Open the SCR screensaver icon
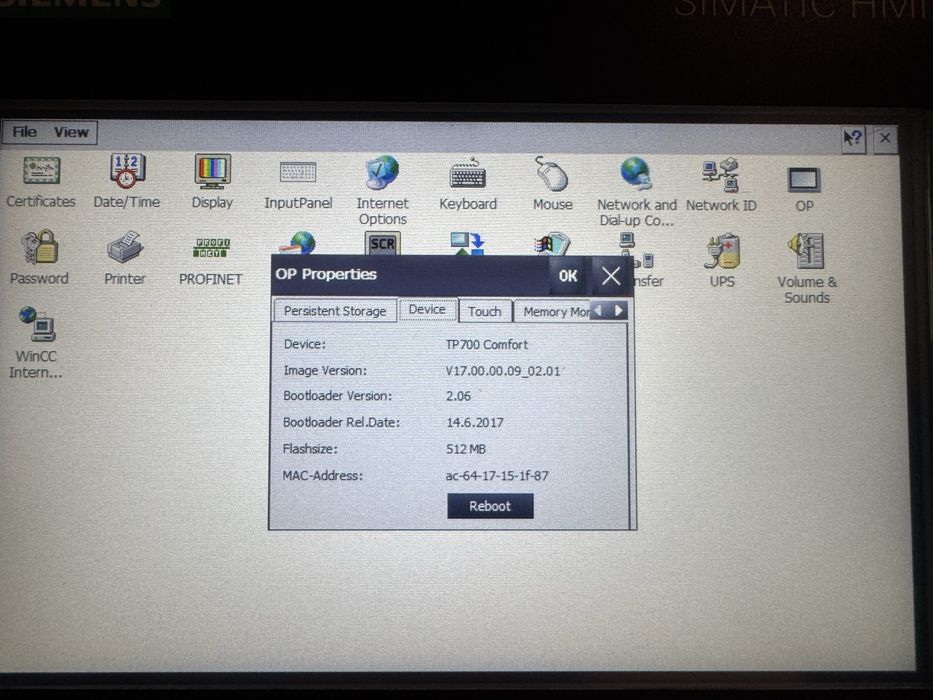 (x=382, y=243)
